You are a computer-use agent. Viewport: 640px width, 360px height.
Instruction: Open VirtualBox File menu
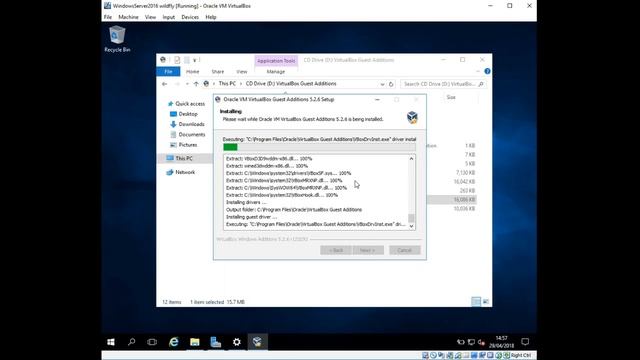pos(108,17)
